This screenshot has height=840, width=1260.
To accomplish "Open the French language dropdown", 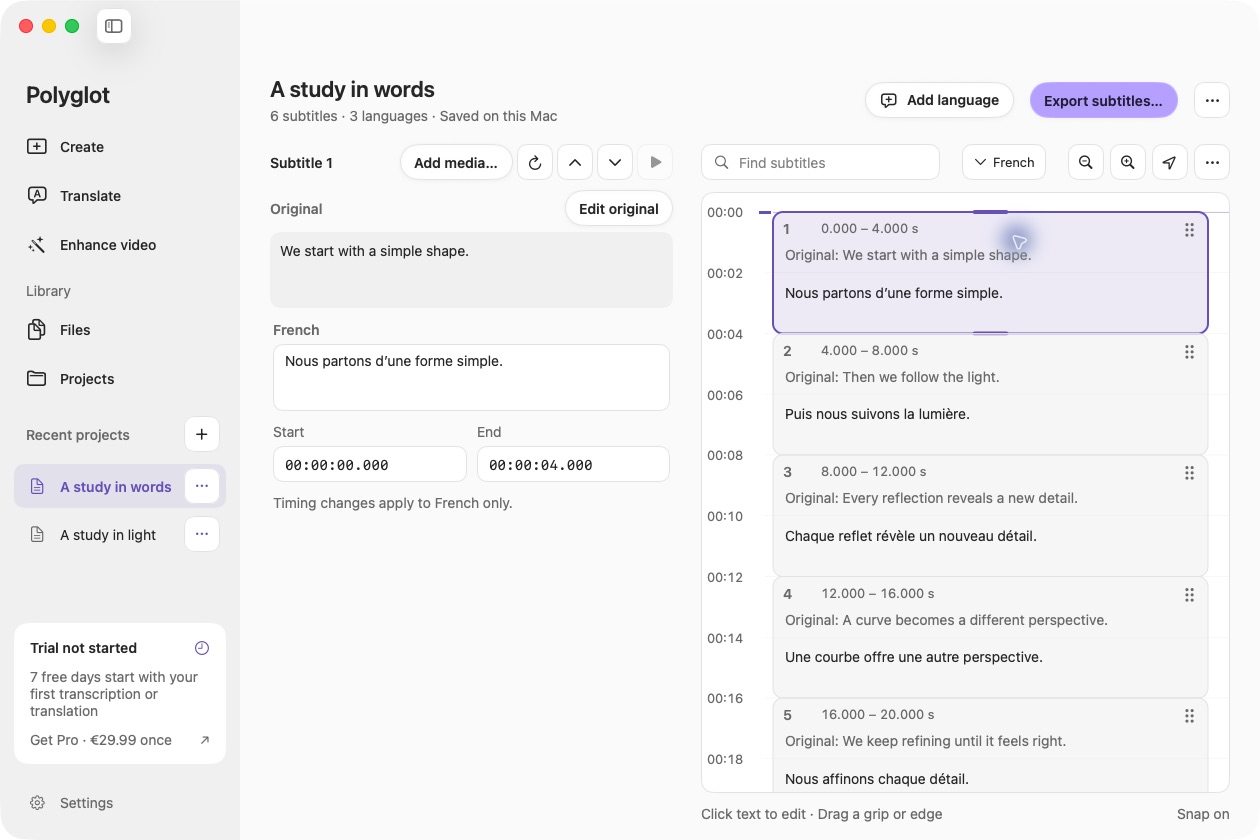I will coord(1004,162).
